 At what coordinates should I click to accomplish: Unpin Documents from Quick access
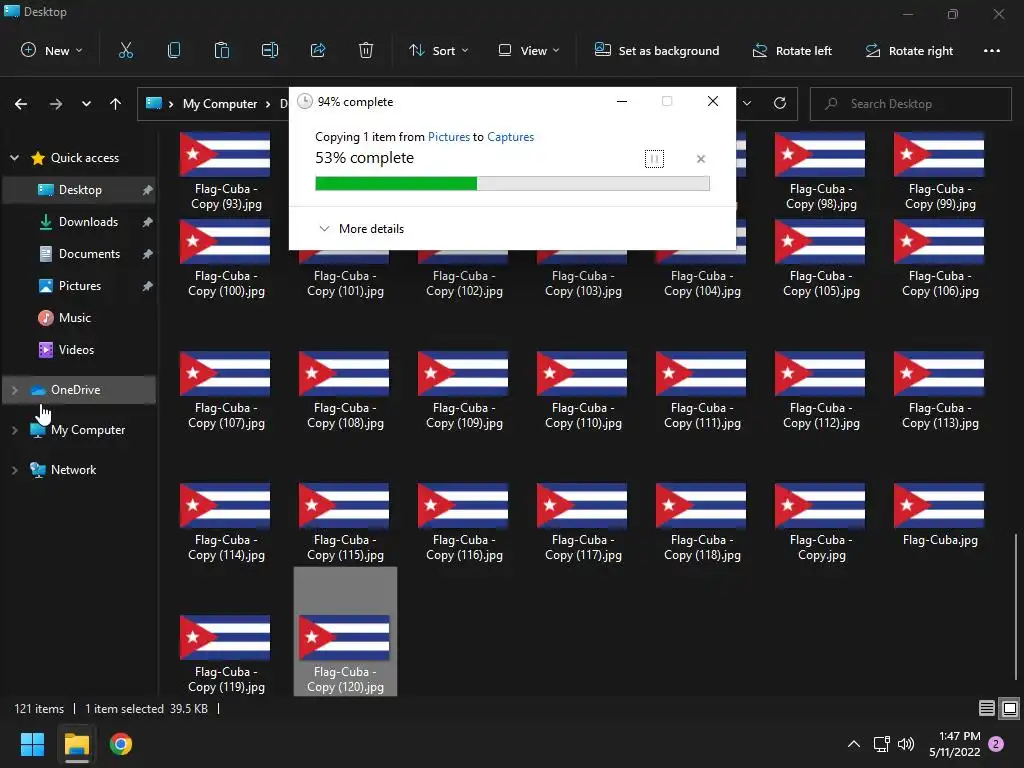coord(148,254)
